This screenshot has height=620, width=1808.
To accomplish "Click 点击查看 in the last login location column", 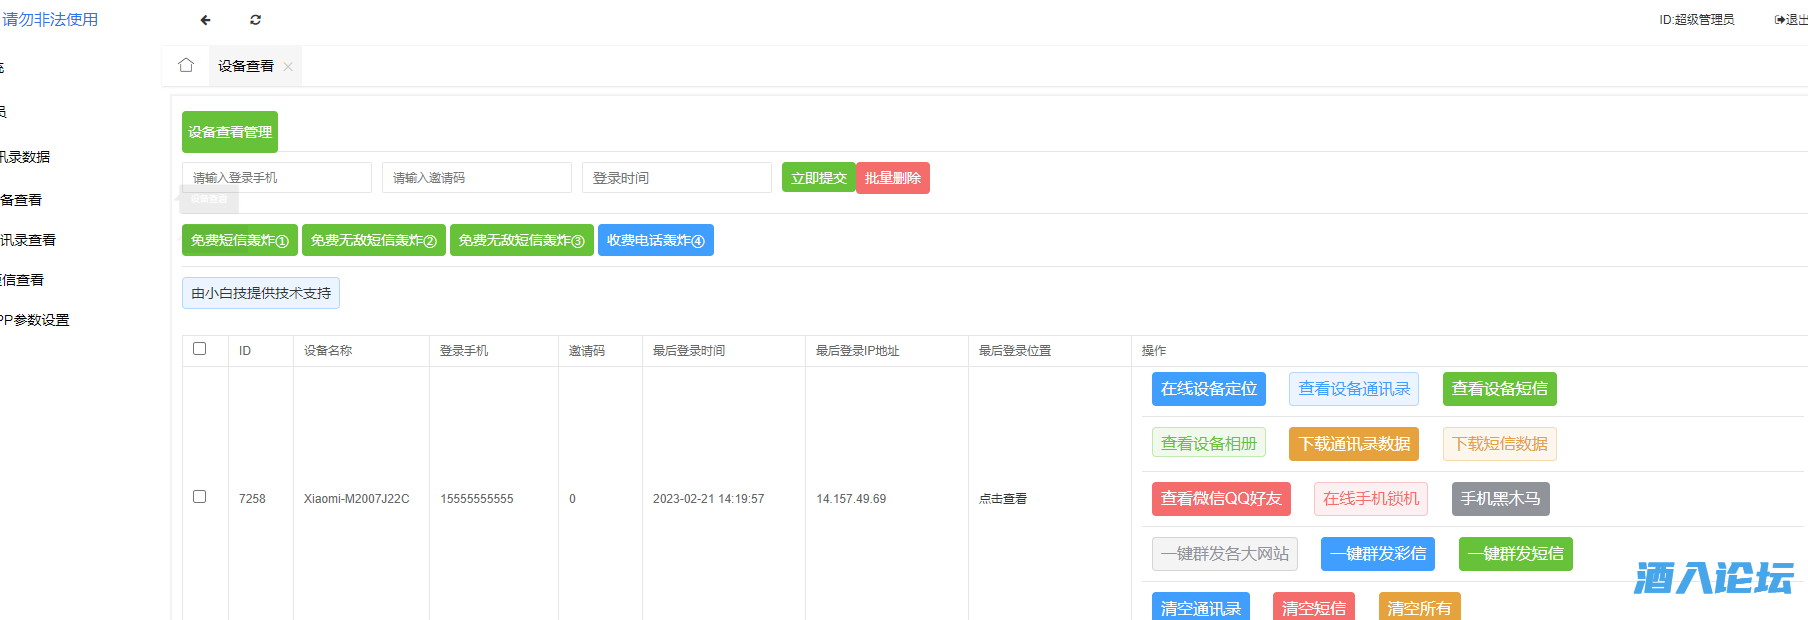I will pos(1003,499).
